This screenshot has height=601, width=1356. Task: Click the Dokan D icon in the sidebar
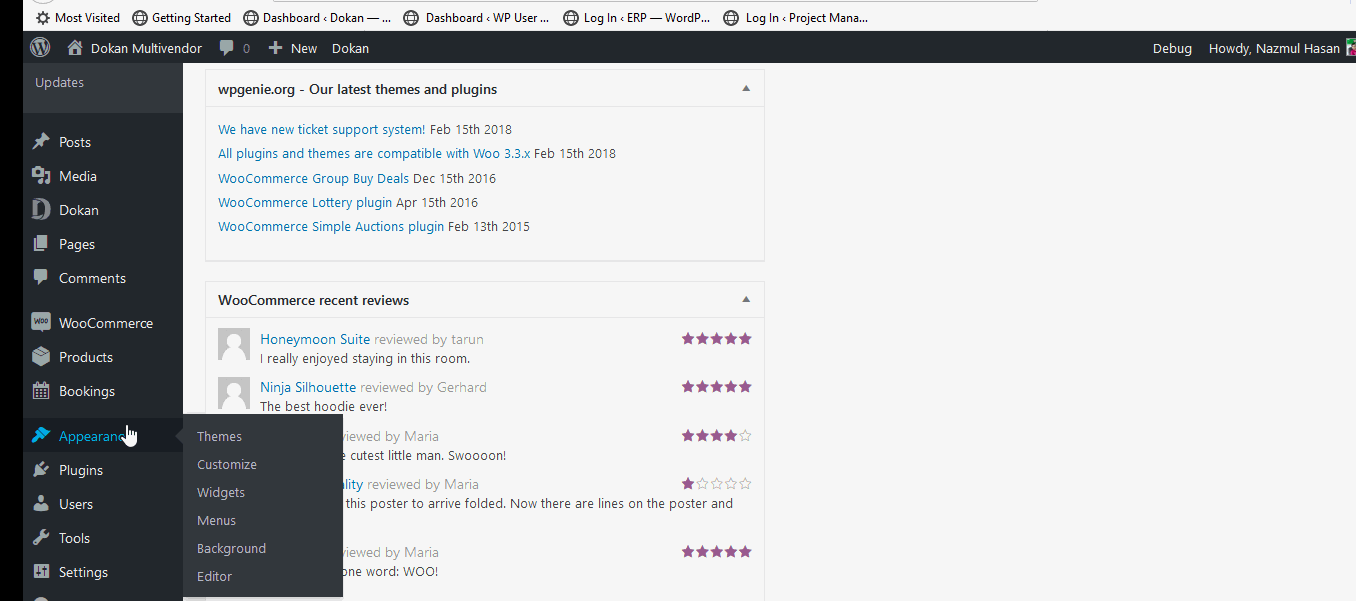pos(41,210)
